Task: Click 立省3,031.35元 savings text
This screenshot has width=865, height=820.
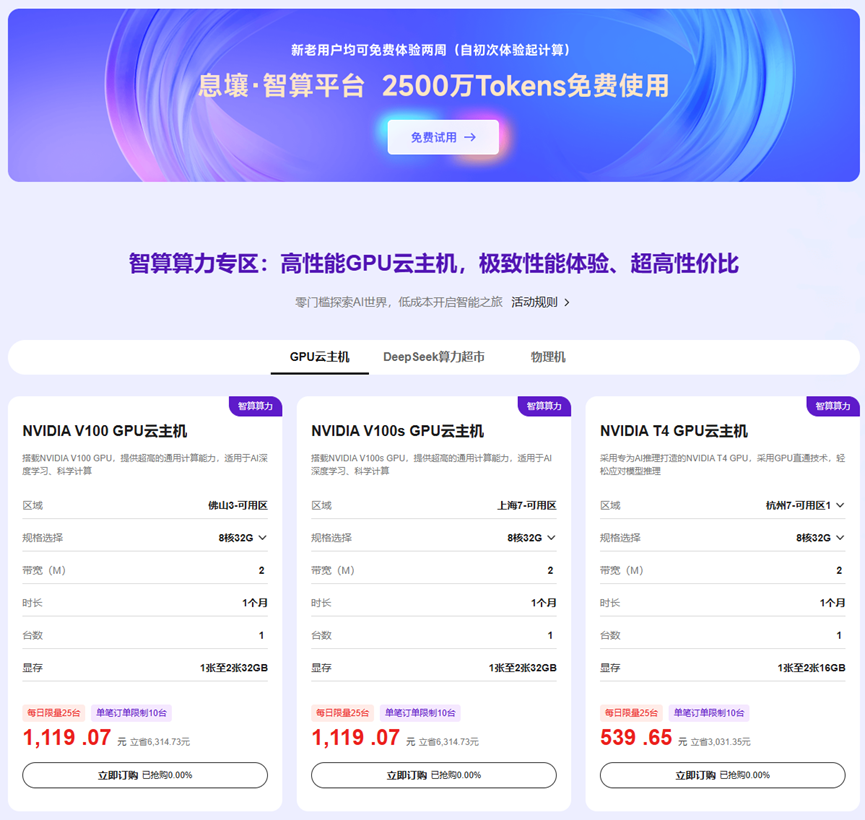Action: 720,742
